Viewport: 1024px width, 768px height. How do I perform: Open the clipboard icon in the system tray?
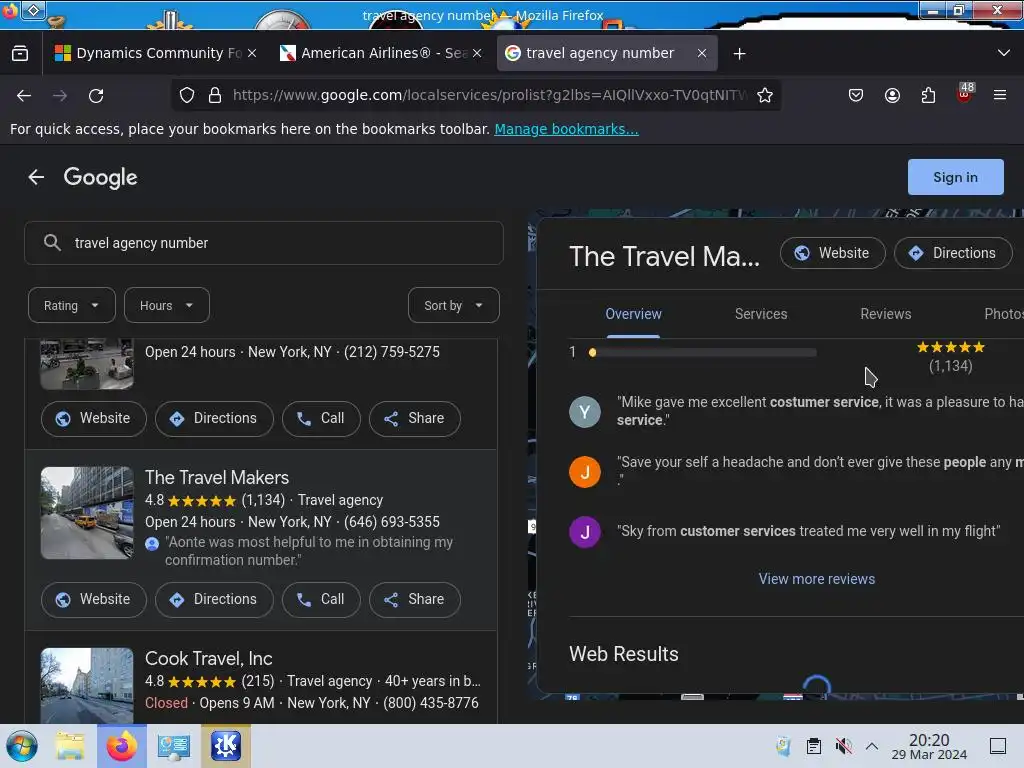[x=813, y=746]
